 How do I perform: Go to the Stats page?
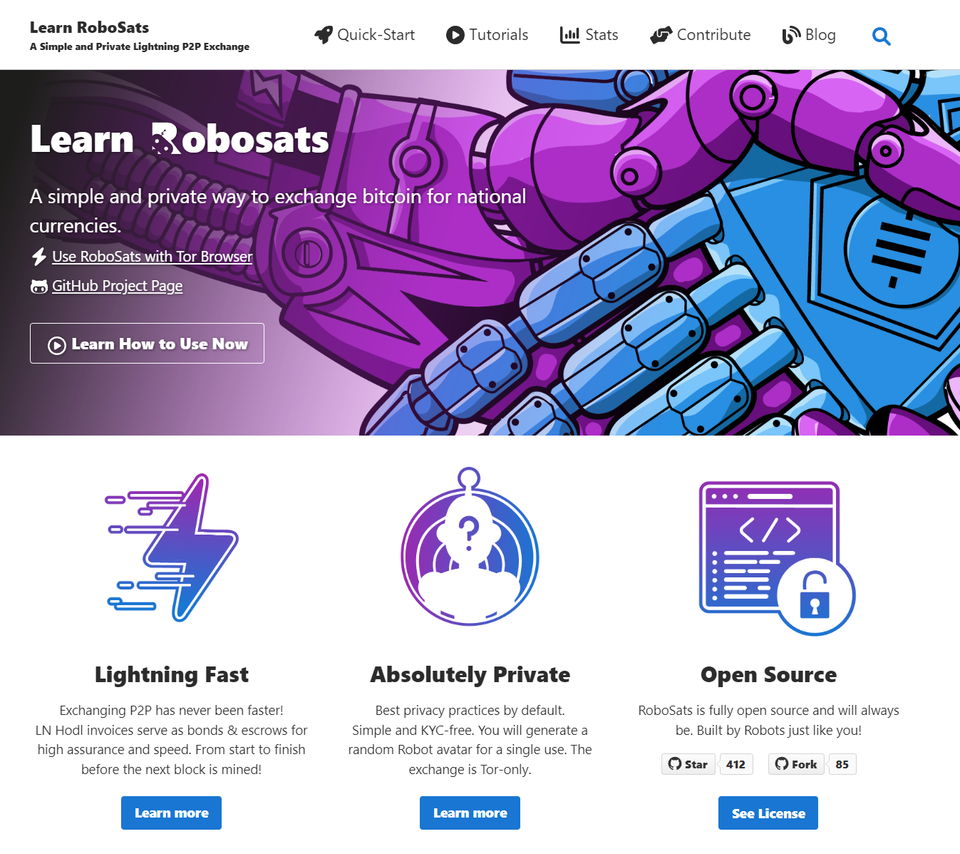(x=589, y=35)
